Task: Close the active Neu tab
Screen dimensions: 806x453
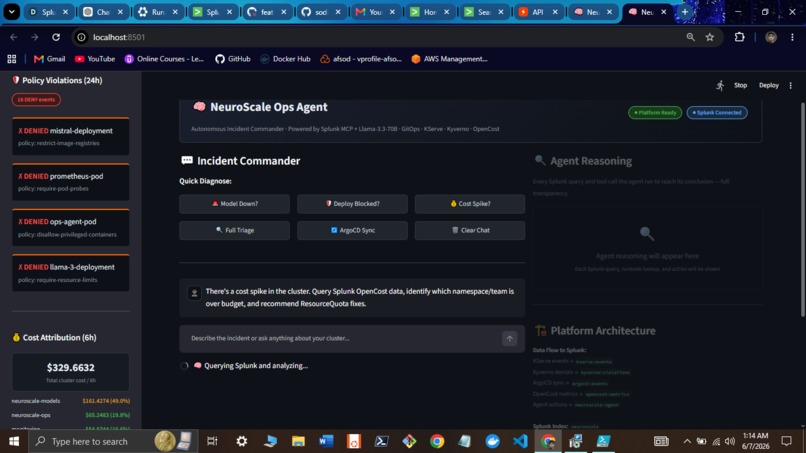Action: (664, 11)
